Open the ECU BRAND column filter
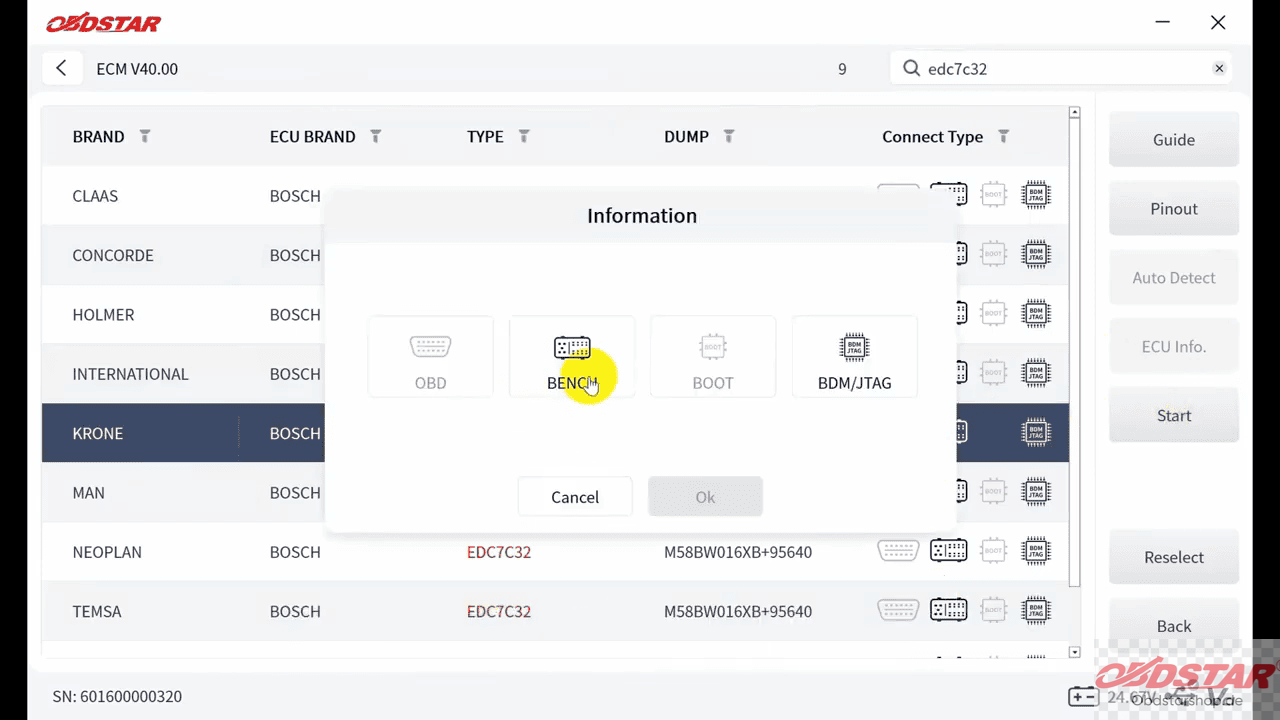1280x720 pixels. coord(376,136)
